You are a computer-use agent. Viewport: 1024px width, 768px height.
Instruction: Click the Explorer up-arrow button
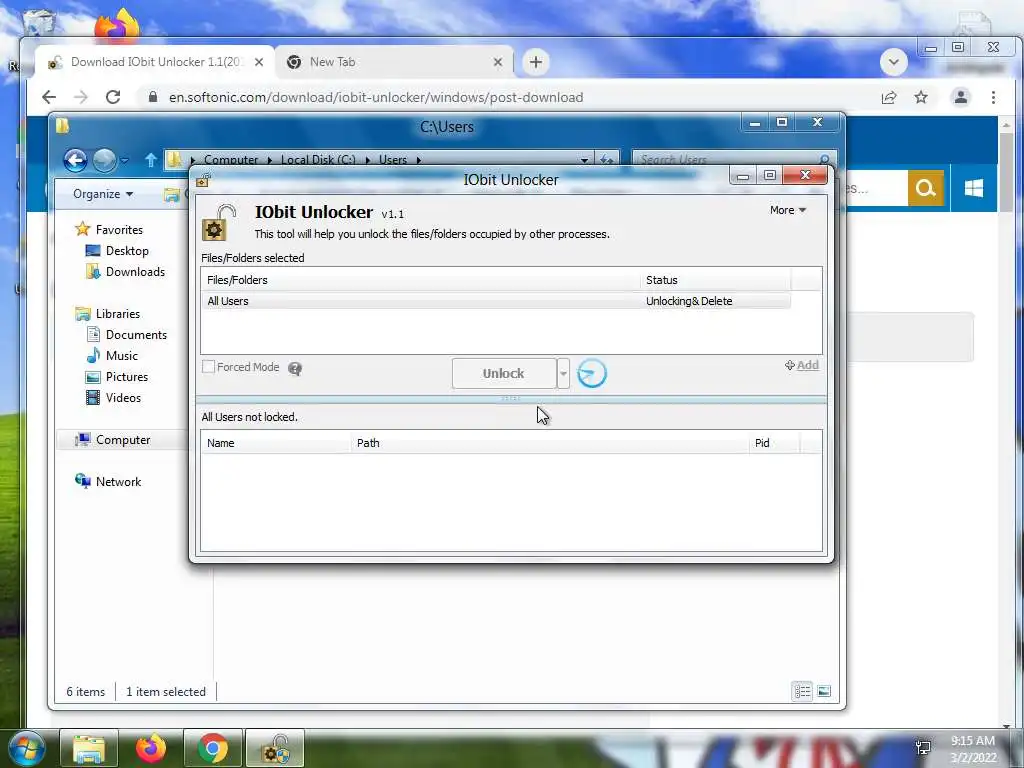151,159
